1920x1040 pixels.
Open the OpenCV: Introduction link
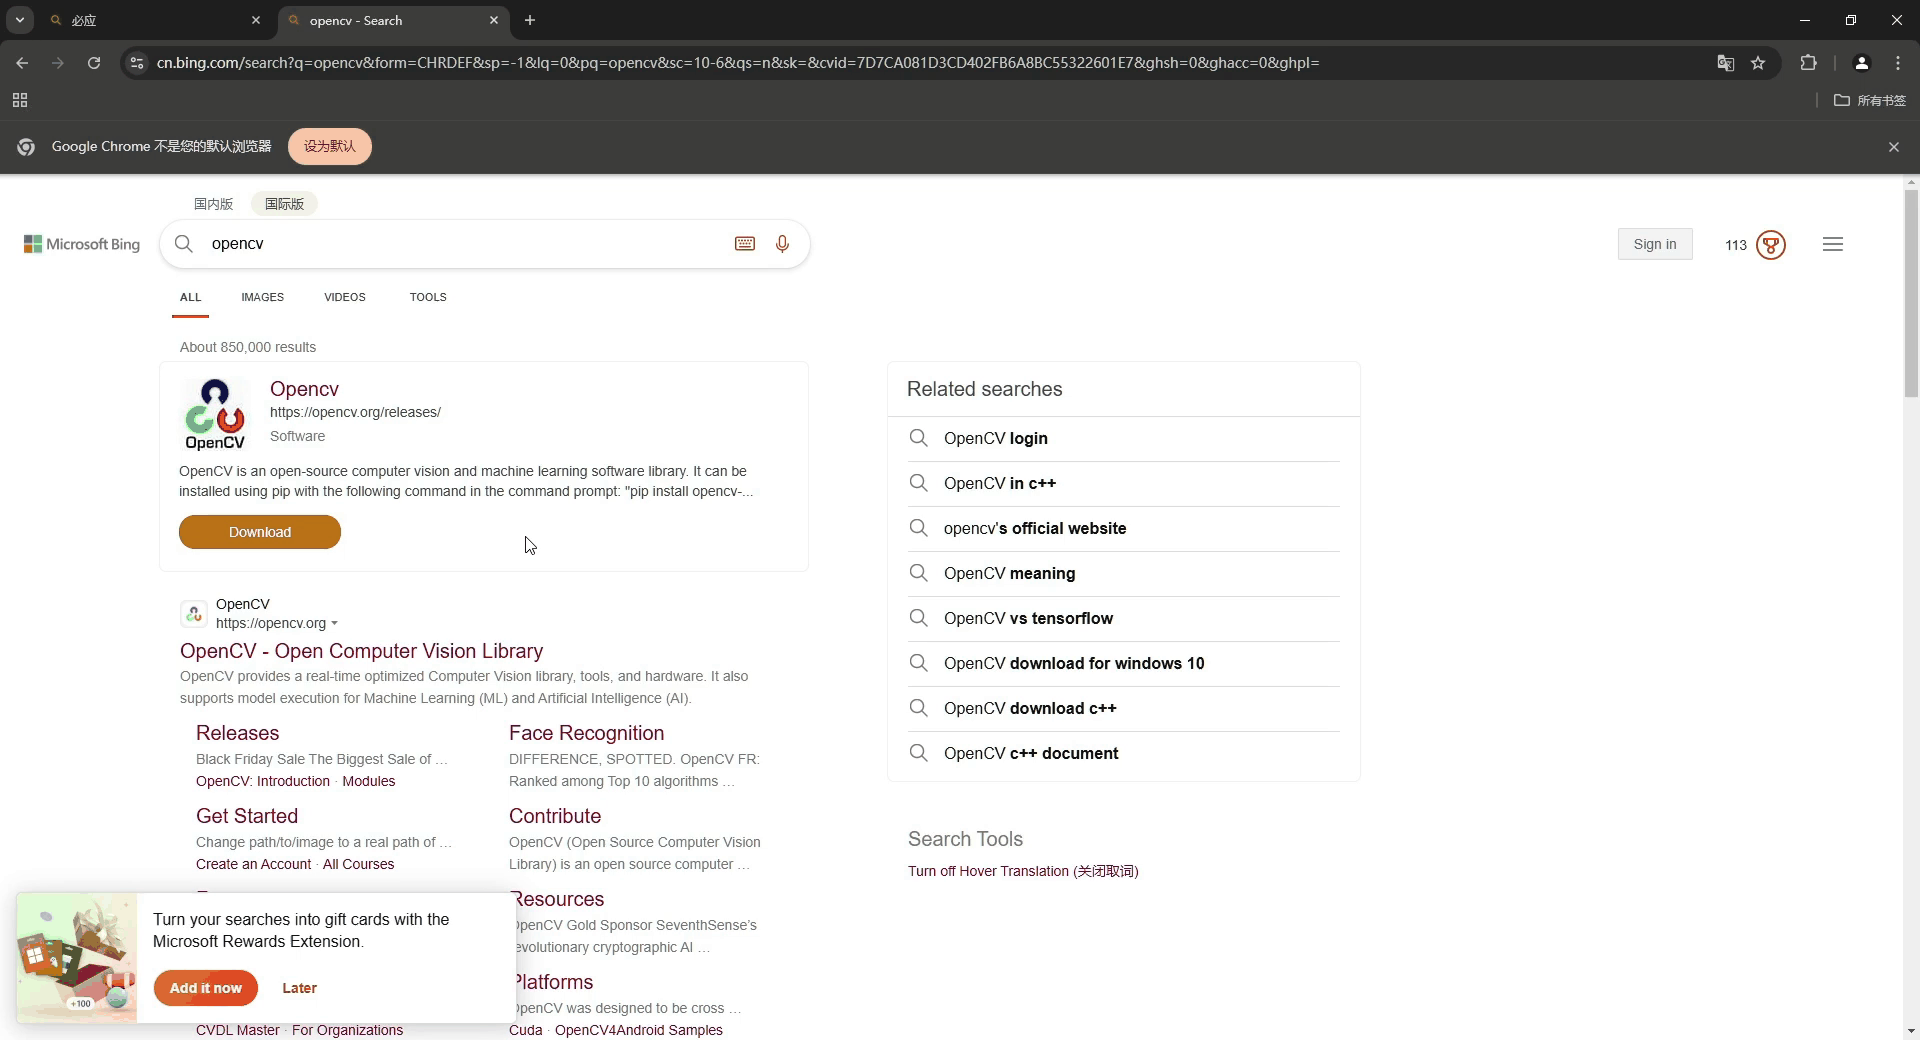(263, 781)
